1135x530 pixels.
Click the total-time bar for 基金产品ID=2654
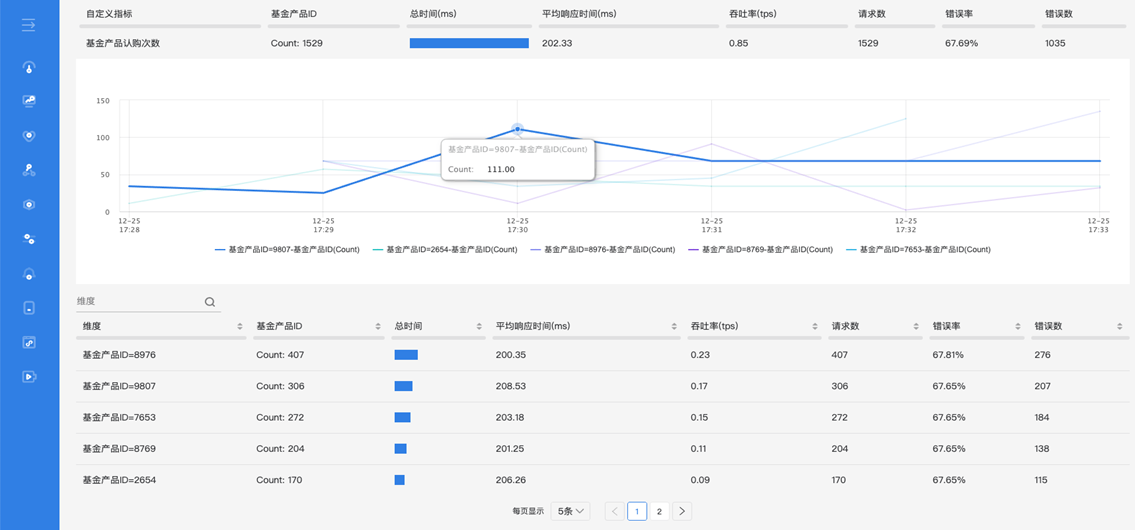click(400, 480)
